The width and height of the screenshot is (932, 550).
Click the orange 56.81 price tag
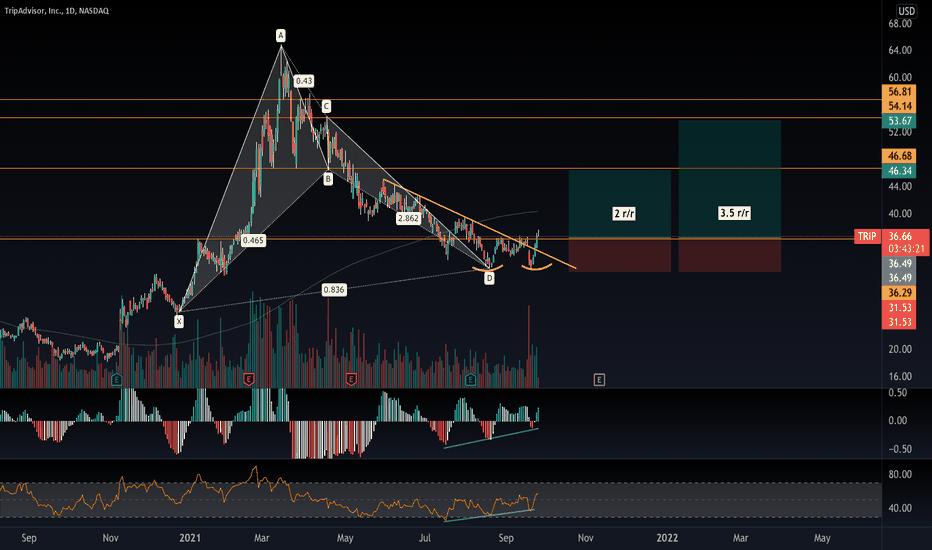click(899, 92)
